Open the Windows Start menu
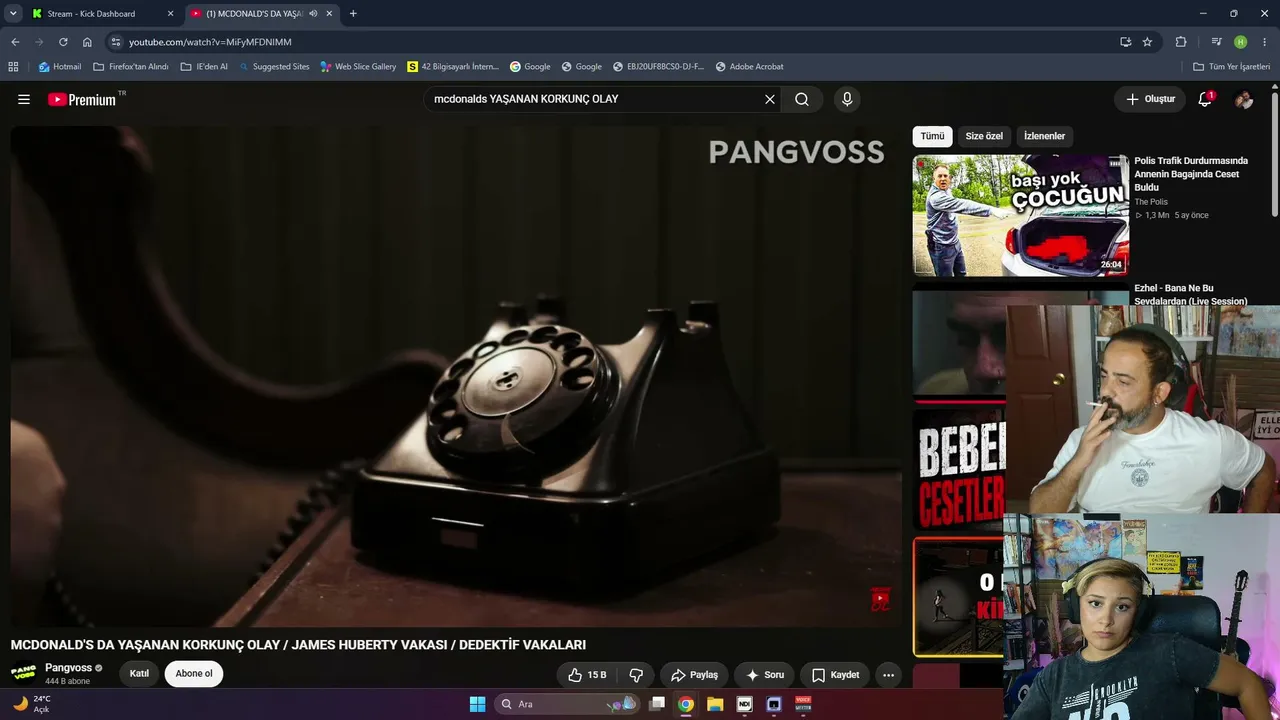1280x720 pixels. 477,704
